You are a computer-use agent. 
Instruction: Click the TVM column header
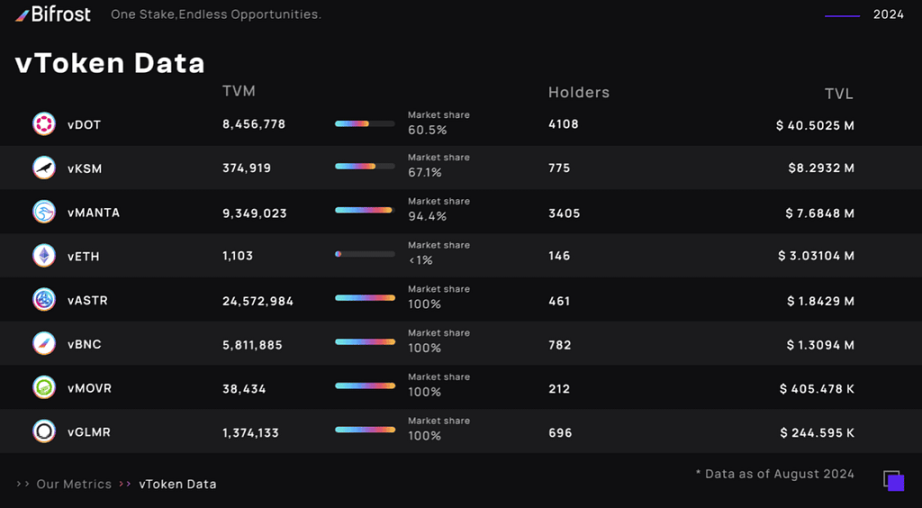tap(239, 91)
